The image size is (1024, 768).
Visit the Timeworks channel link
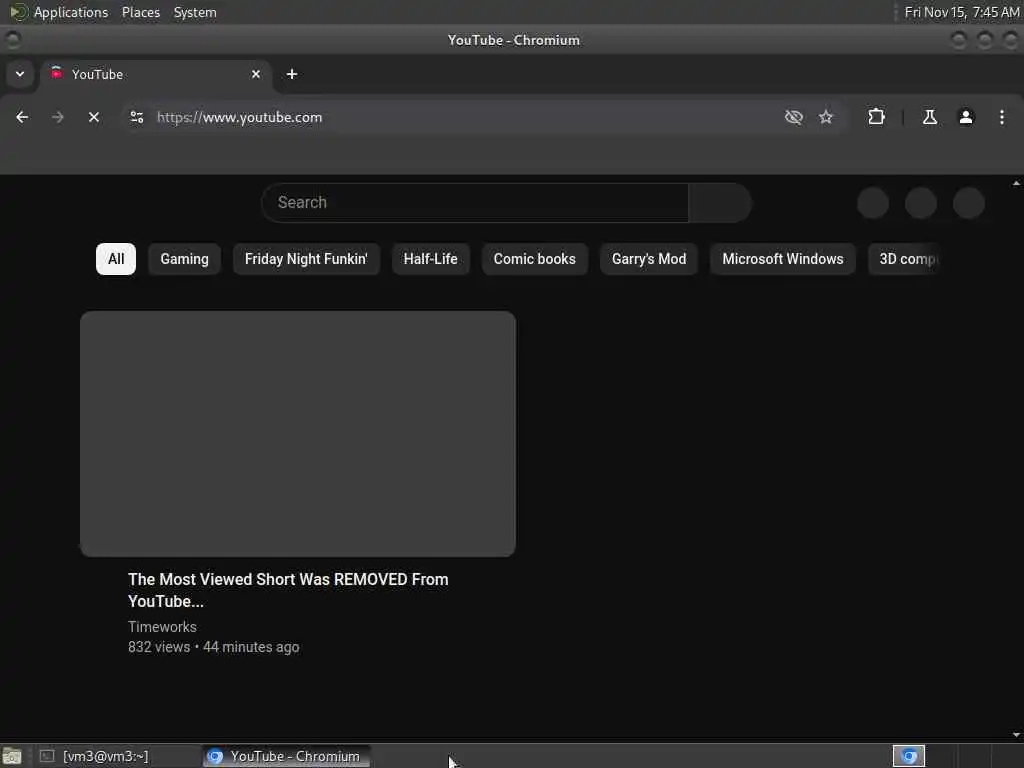(162, 627)
